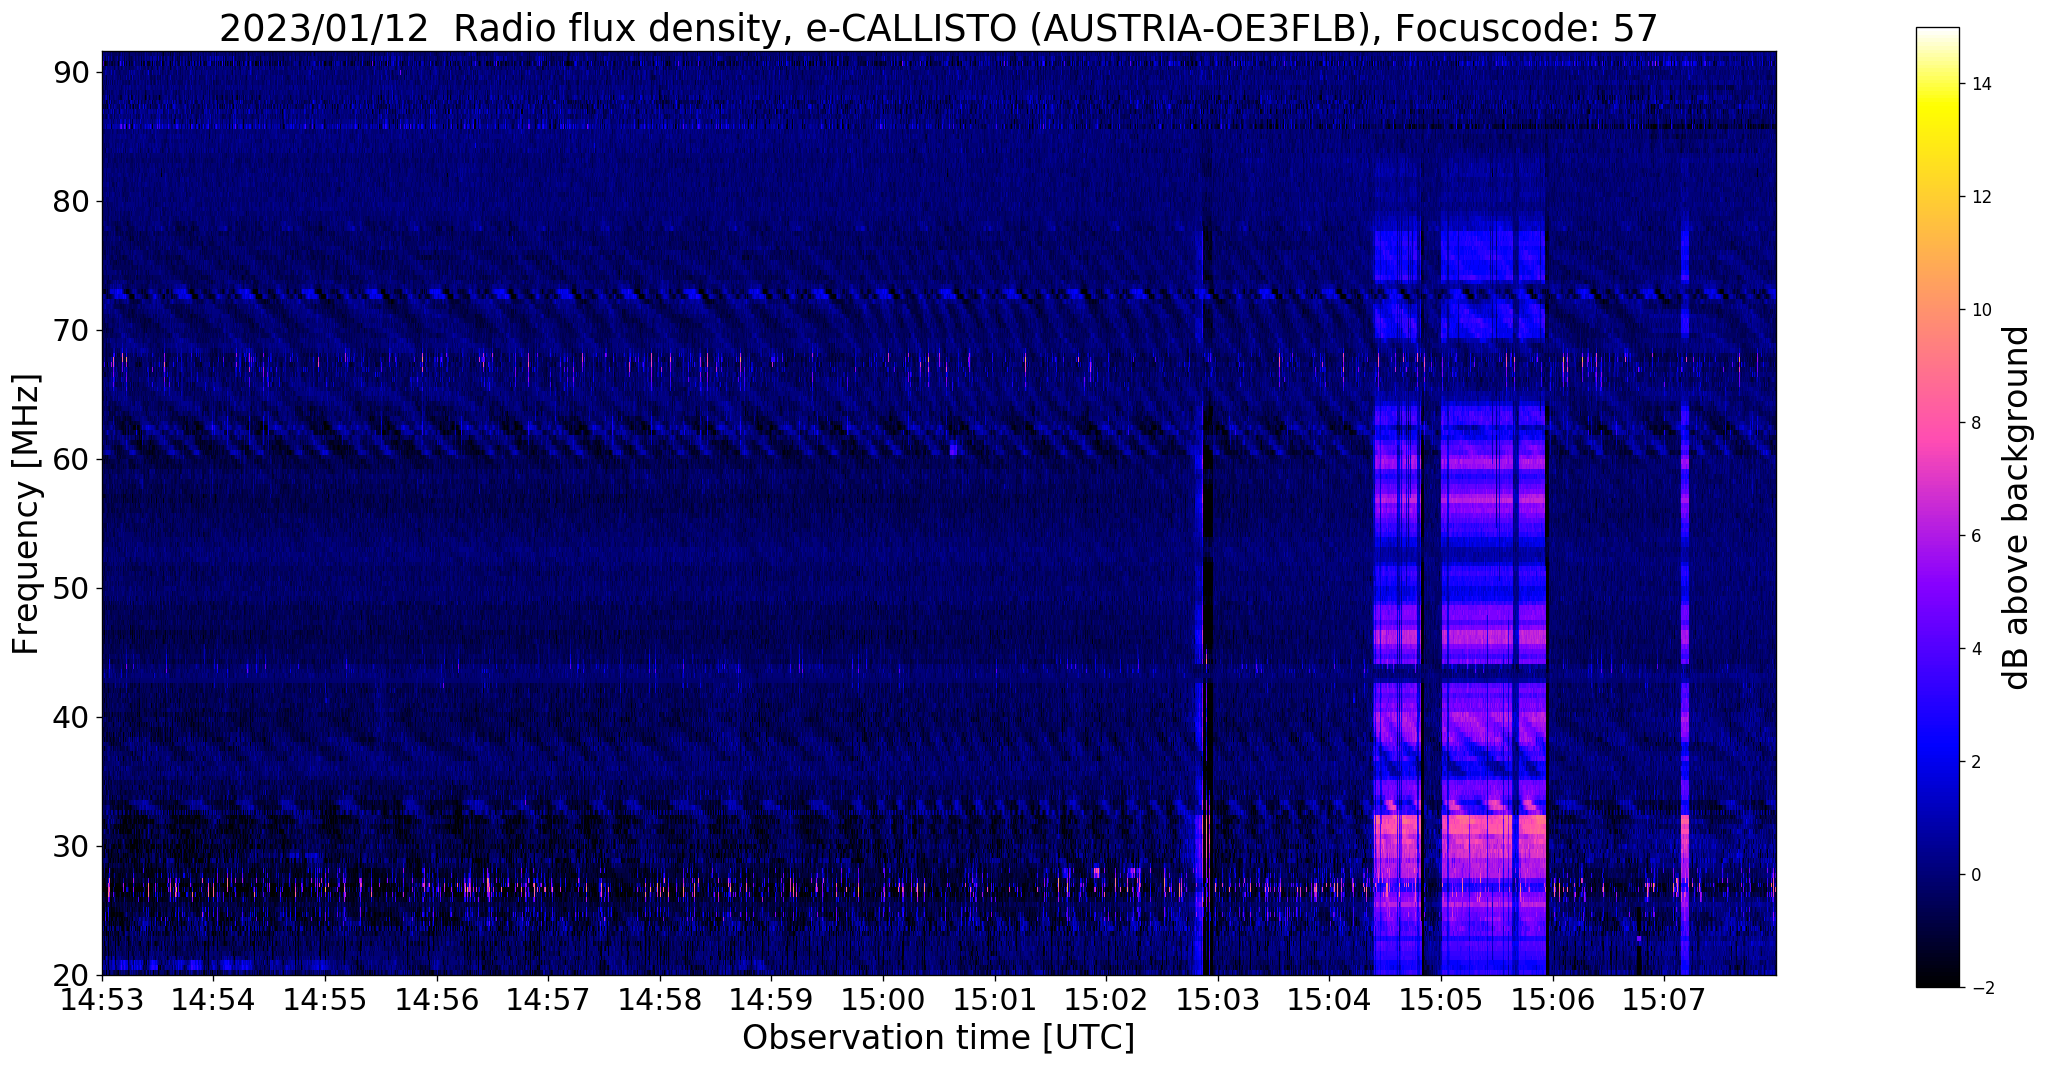Click the 14:57 time tick label
The image size is (2047, 1067).
[x=548, y=999]
